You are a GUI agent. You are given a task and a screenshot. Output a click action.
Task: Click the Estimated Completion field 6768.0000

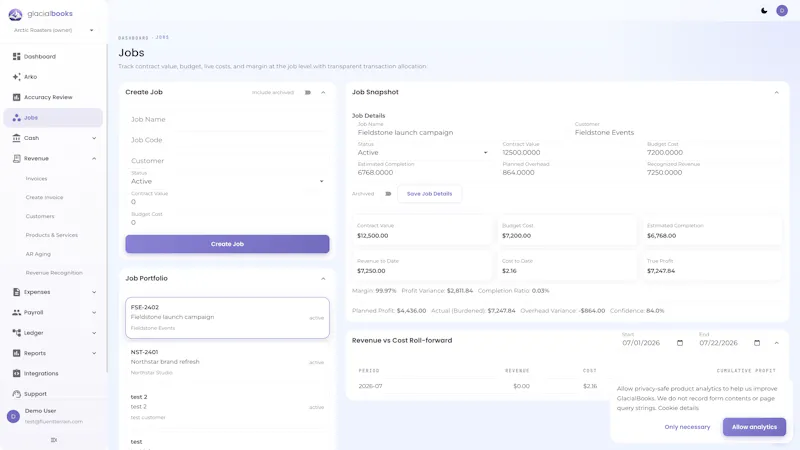click(x=422, y=170)
